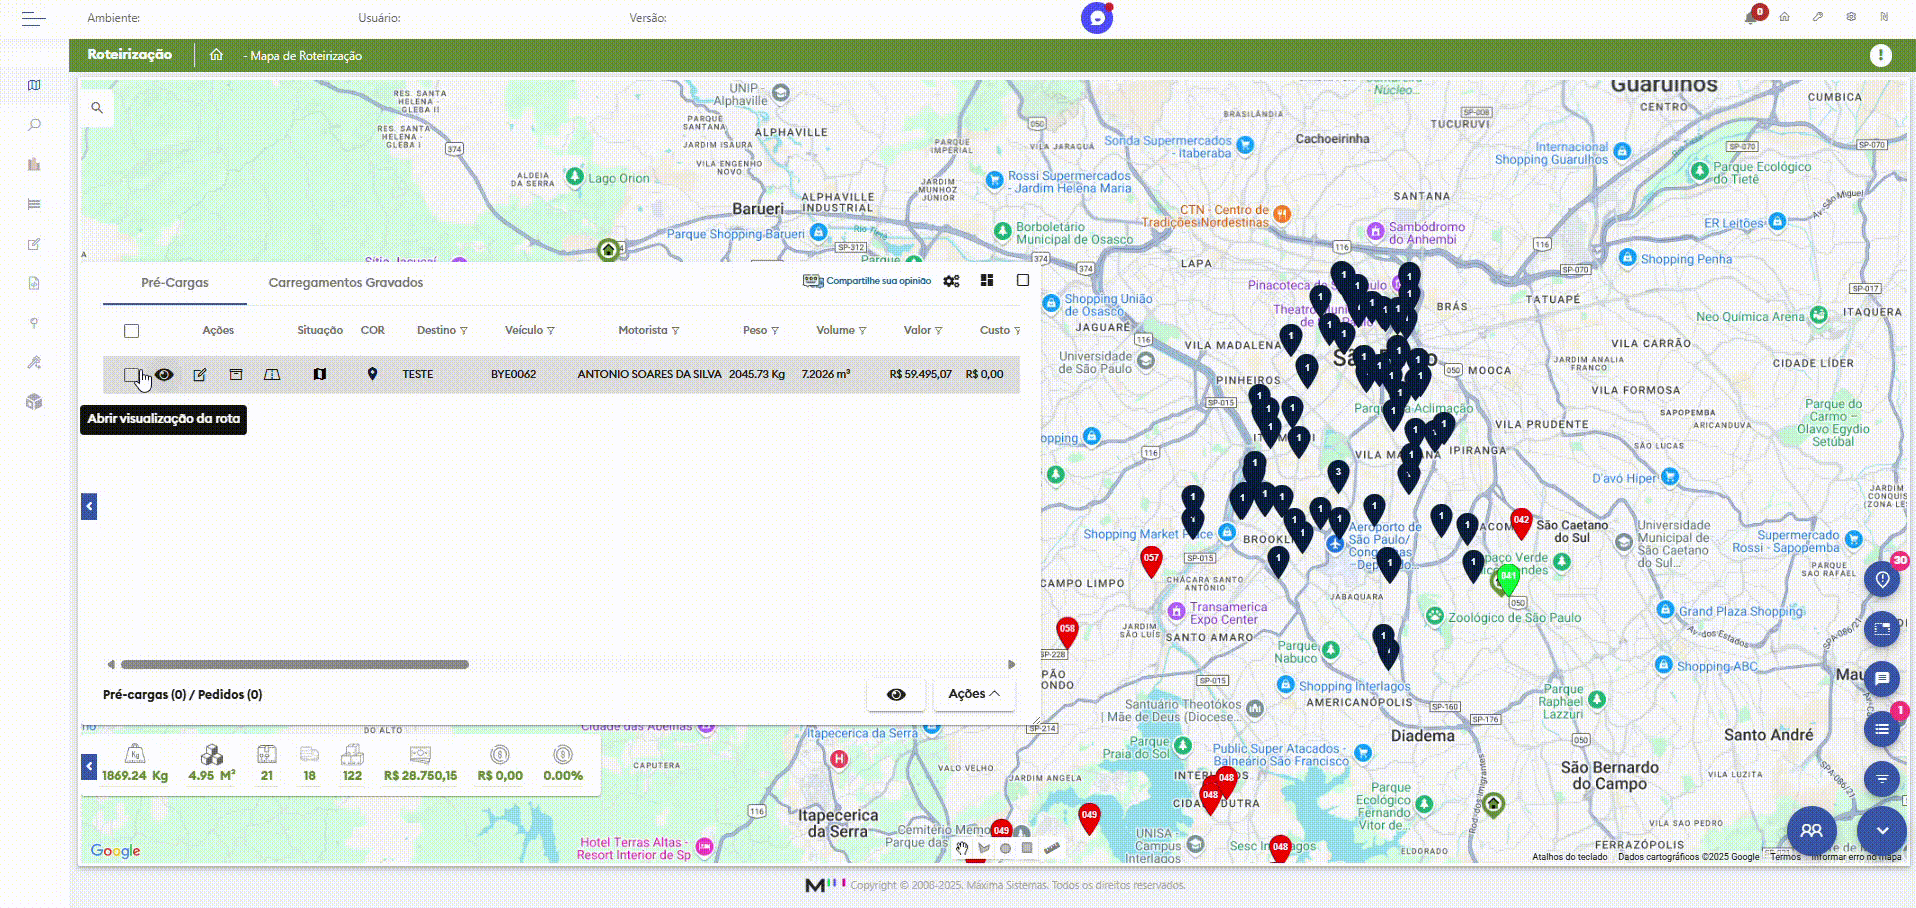Image resolution: width=1916 pixels, height=908 pixels.
Task: Check the select-all checkbox in table header
Action: pyautogui.click(x=131, y=331)
